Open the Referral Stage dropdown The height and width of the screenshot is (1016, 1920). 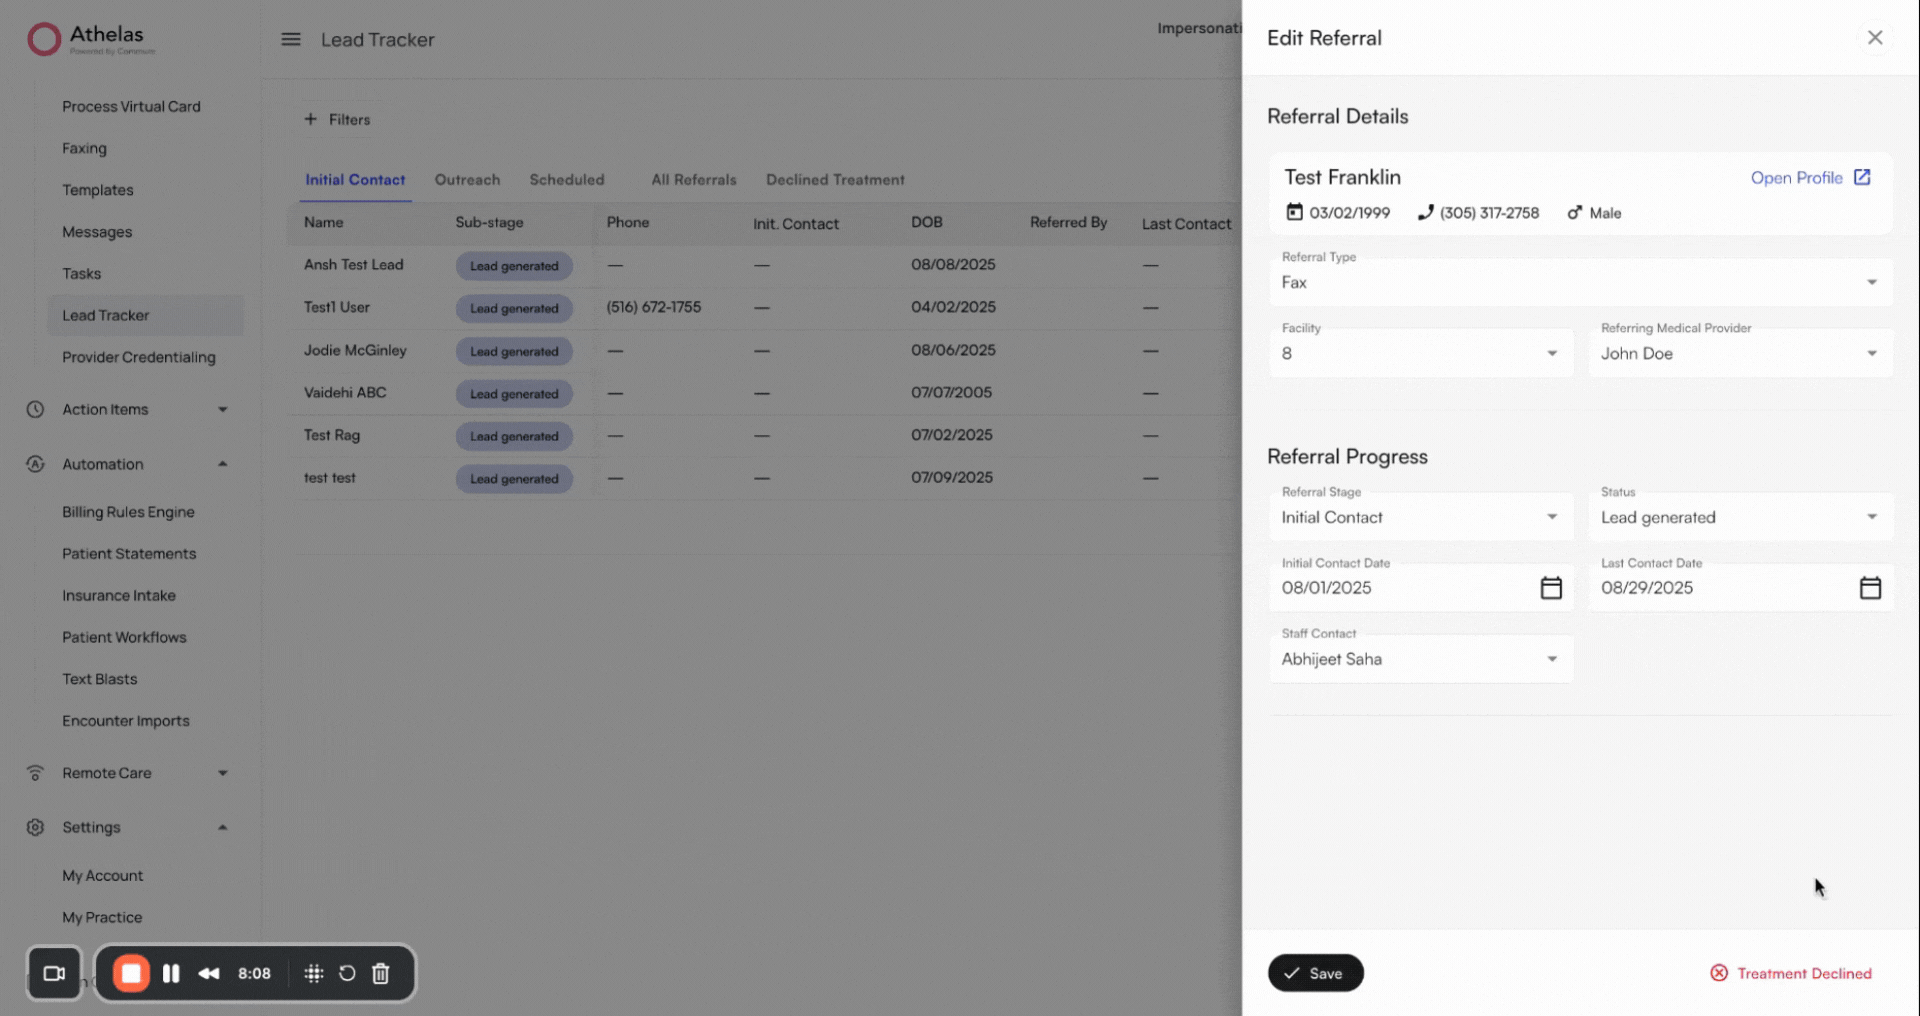coord(1421,517)
